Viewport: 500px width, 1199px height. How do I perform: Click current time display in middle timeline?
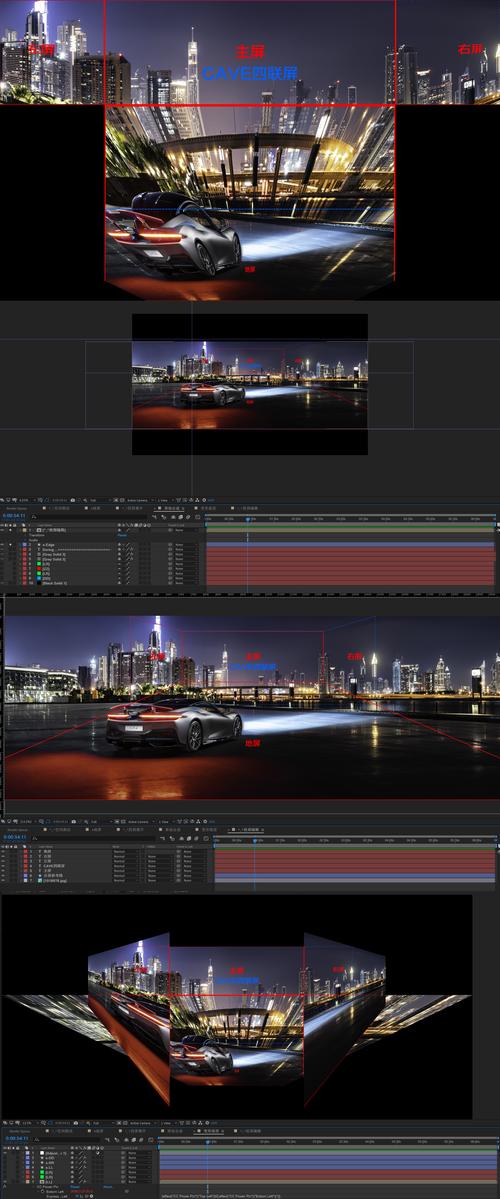15,837
